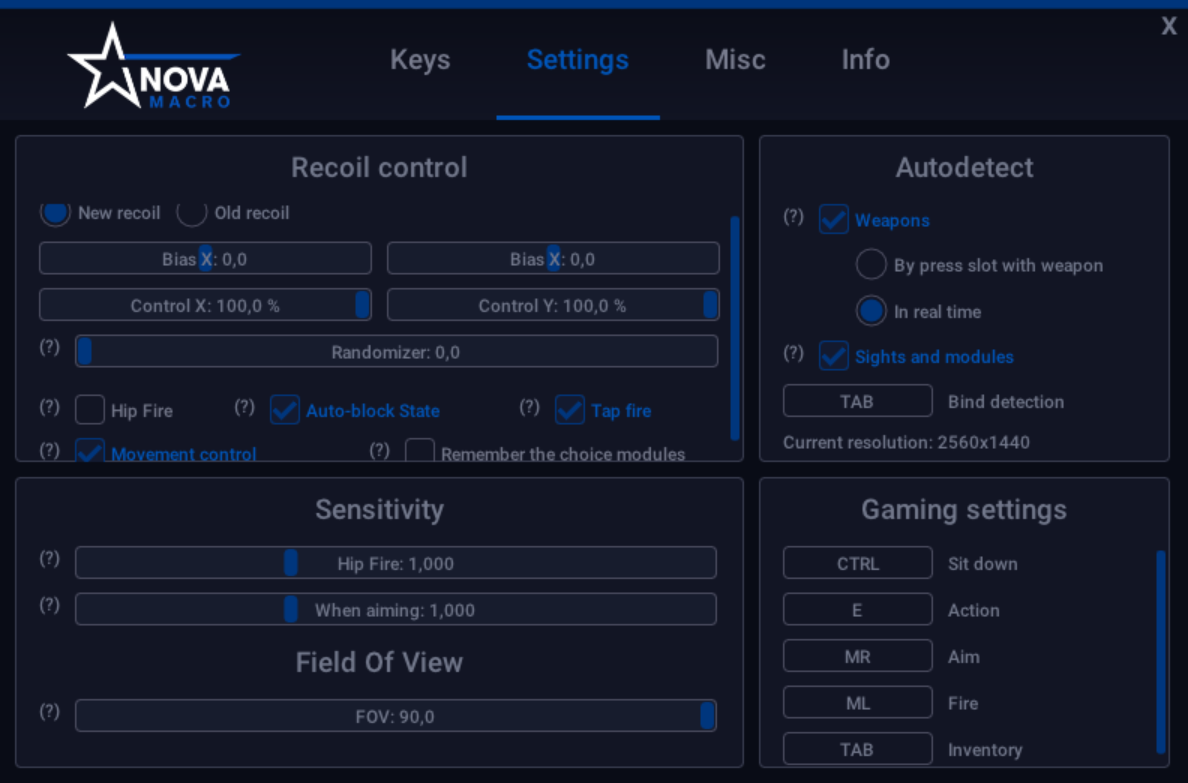Click the help icon beside FOV slider
The image size is (1188, 783).
49,711
